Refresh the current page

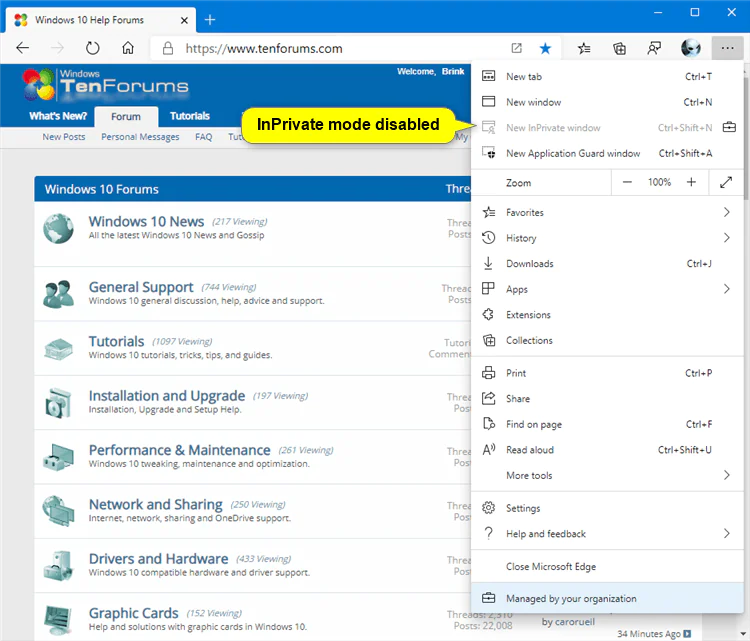click(x=92, y=48)
